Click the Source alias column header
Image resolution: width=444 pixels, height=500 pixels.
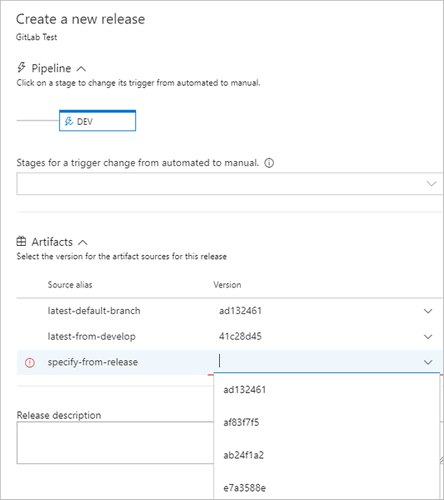click(70, 285)
